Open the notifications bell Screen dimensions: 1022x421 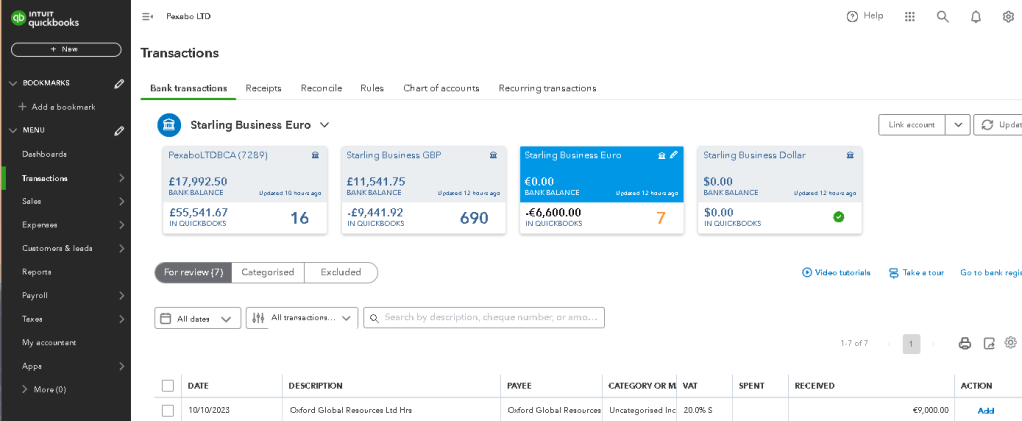[x=976, y=18]
